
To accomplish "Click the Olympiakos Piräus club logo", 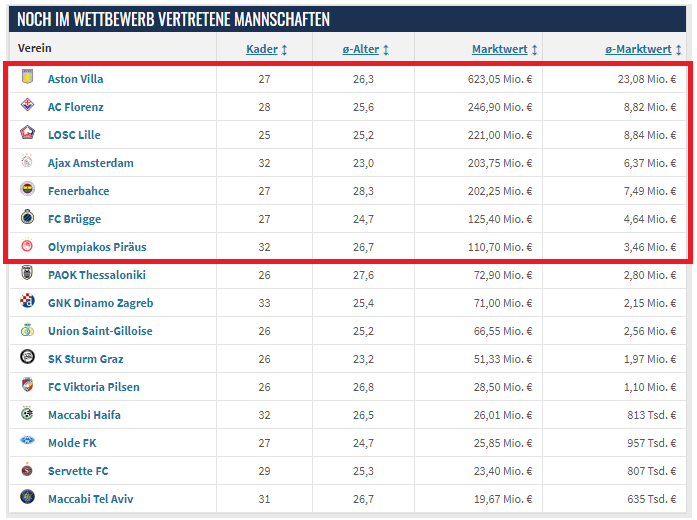I will [28, 245].
